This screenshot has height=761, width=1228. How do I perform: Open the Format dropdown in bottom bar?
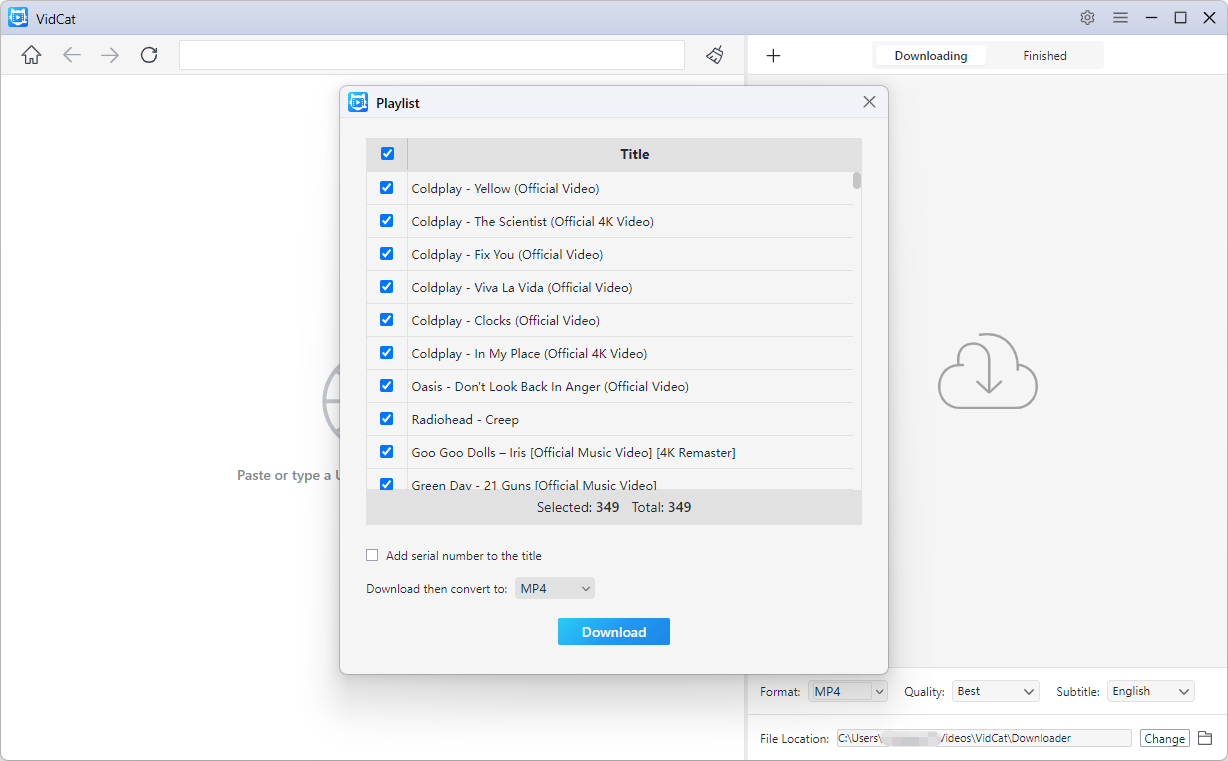[848, 691]
